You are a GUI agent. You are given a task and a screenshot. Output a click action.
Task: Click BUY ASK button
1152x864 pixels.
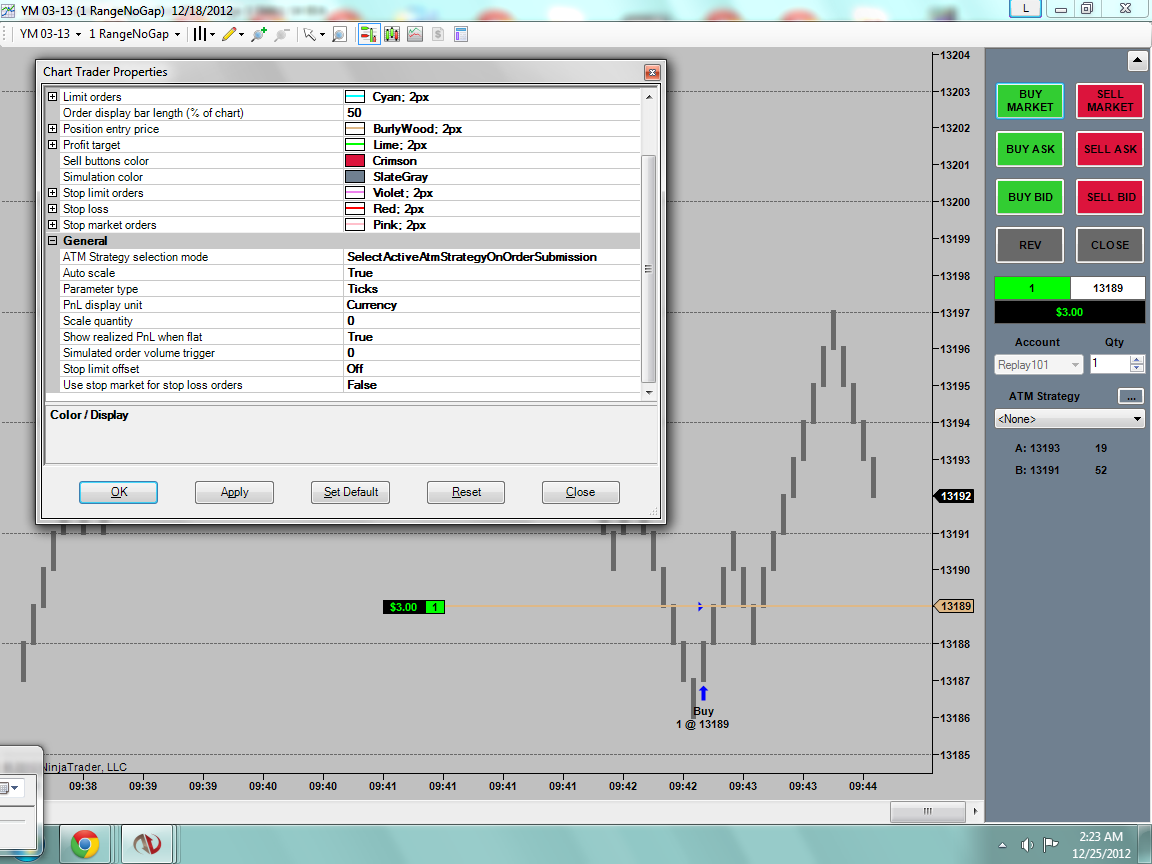[1030, 149]
